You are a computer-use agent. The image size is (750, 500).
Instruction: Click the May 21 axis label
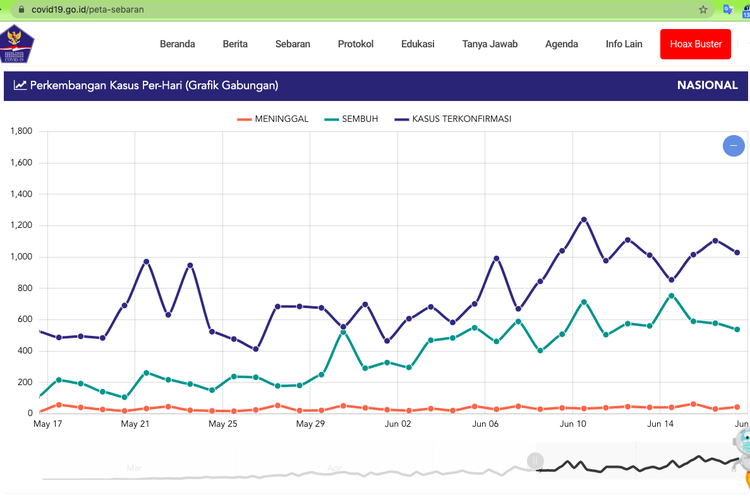tap(135, 424)
